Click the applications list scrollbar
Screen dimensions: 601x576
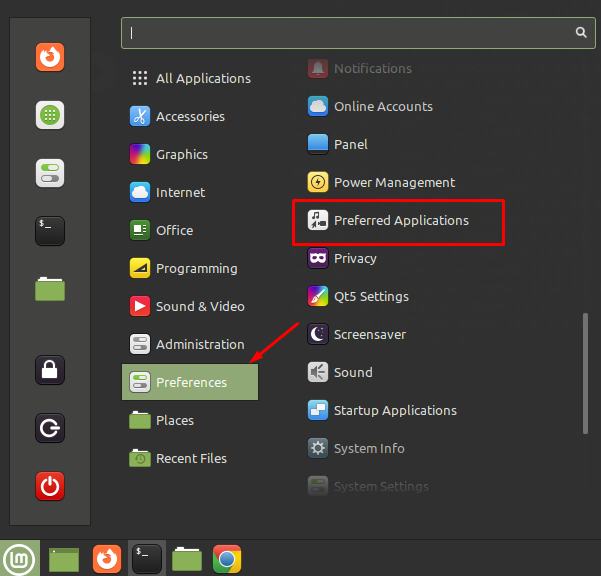pyautogui.click(x=585, y=374)
